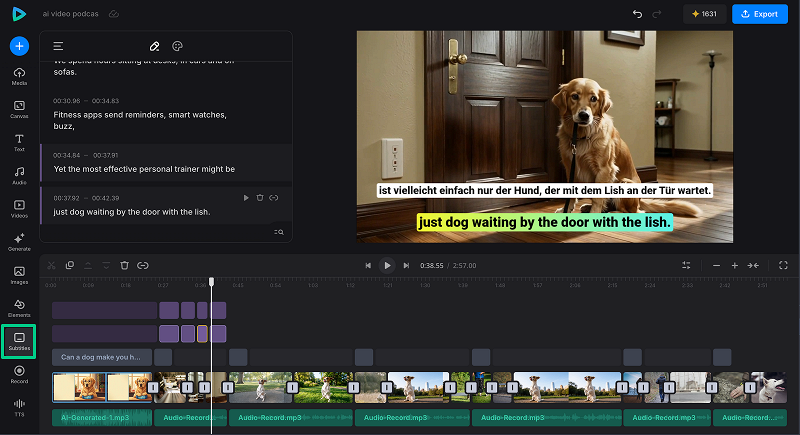Zoom out the timeline
This screenshot has height=435, width=800.
click(716, 265)
